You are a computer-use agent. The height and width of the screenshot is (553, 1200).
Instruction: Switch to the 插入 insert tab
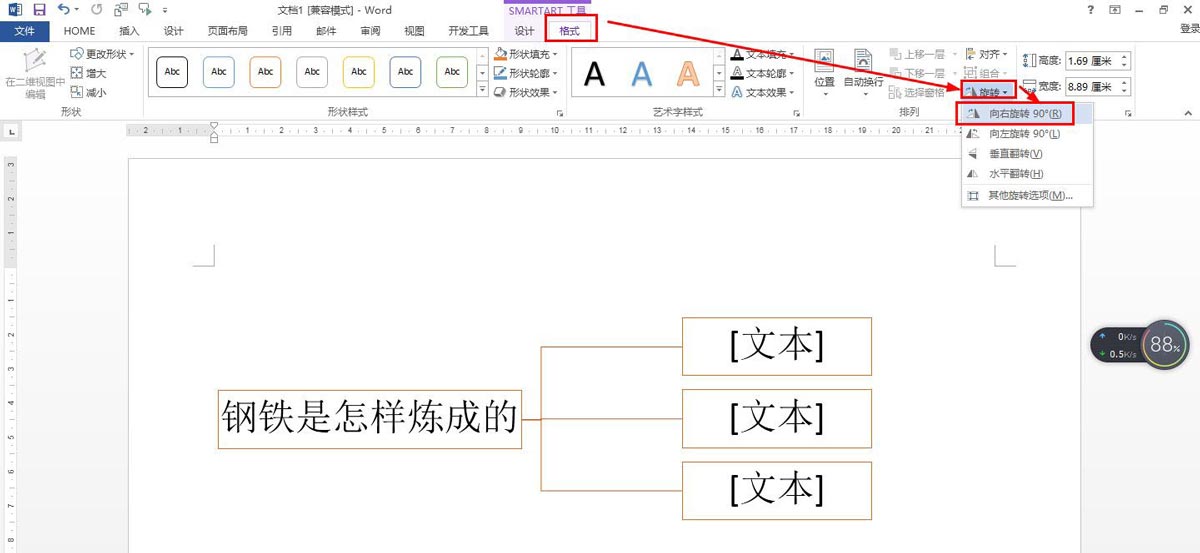point(129,31)
